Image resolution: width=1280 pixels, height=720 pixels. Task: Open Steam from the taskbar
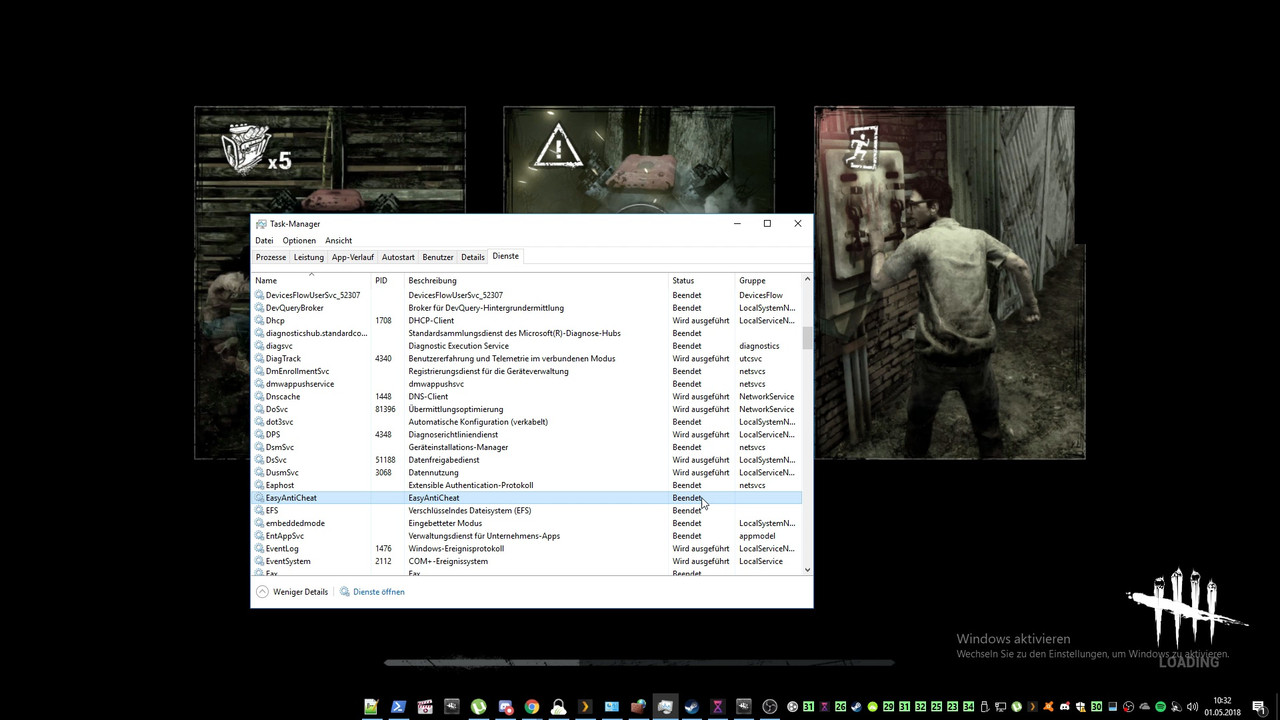tap(691, 707)
